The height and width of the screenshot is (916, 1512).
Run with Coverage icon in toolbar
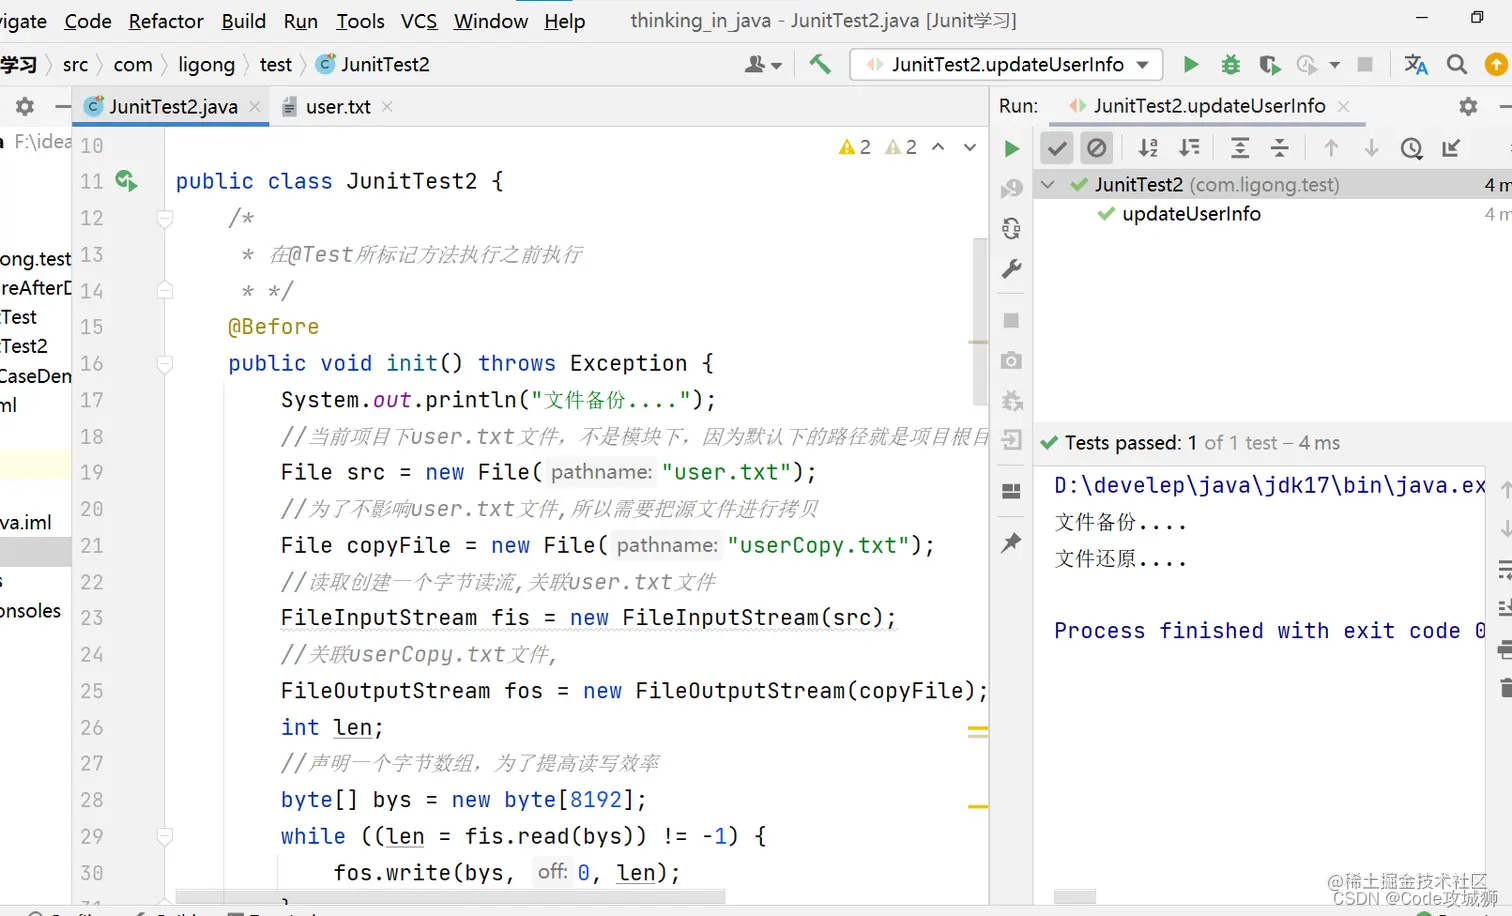1270,65
